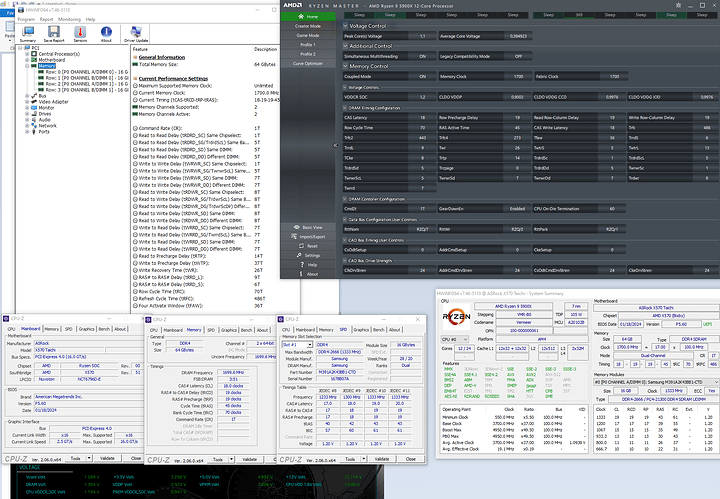The image size is (720, 499).
Task: Click the About info icon in HWiNFO64 toolbar
Action: [x=106, y=34]
